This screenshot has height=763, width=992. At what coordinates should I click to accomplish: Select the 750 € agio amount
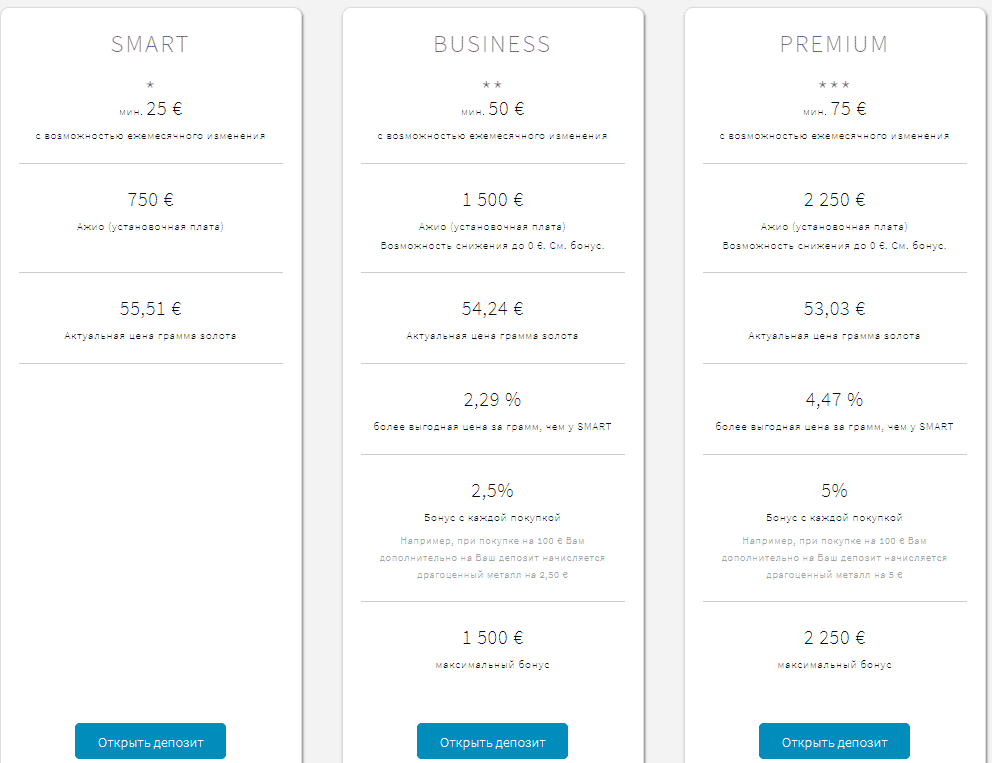[150, 200]
